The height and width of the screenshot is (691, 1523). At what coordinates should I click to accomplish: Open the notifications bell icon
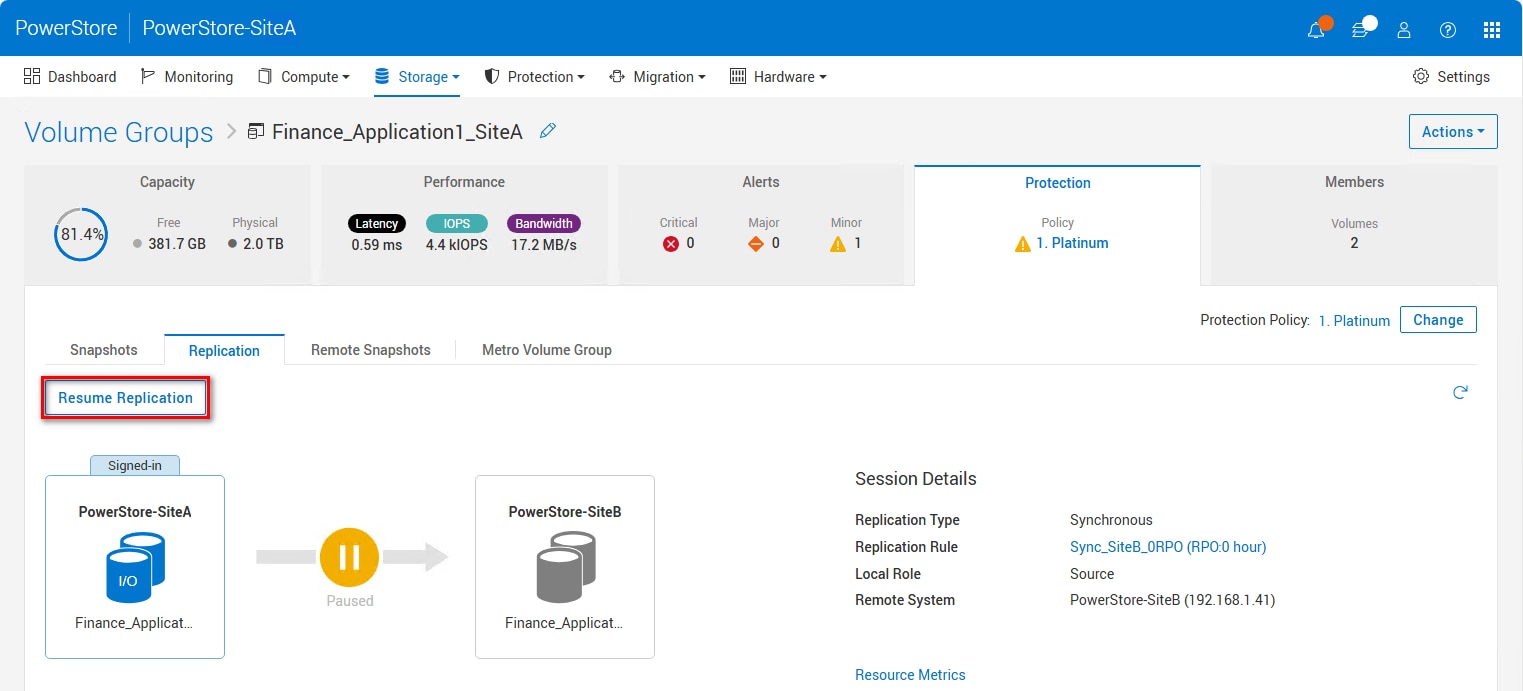1316,30
